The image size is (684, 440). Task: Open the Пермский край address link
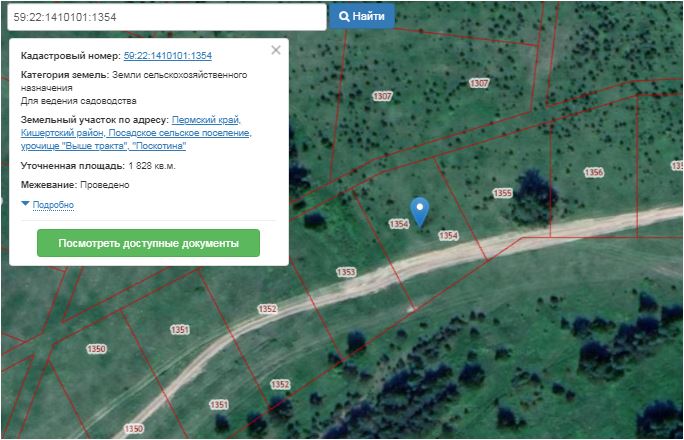click(x=206, y=119)
